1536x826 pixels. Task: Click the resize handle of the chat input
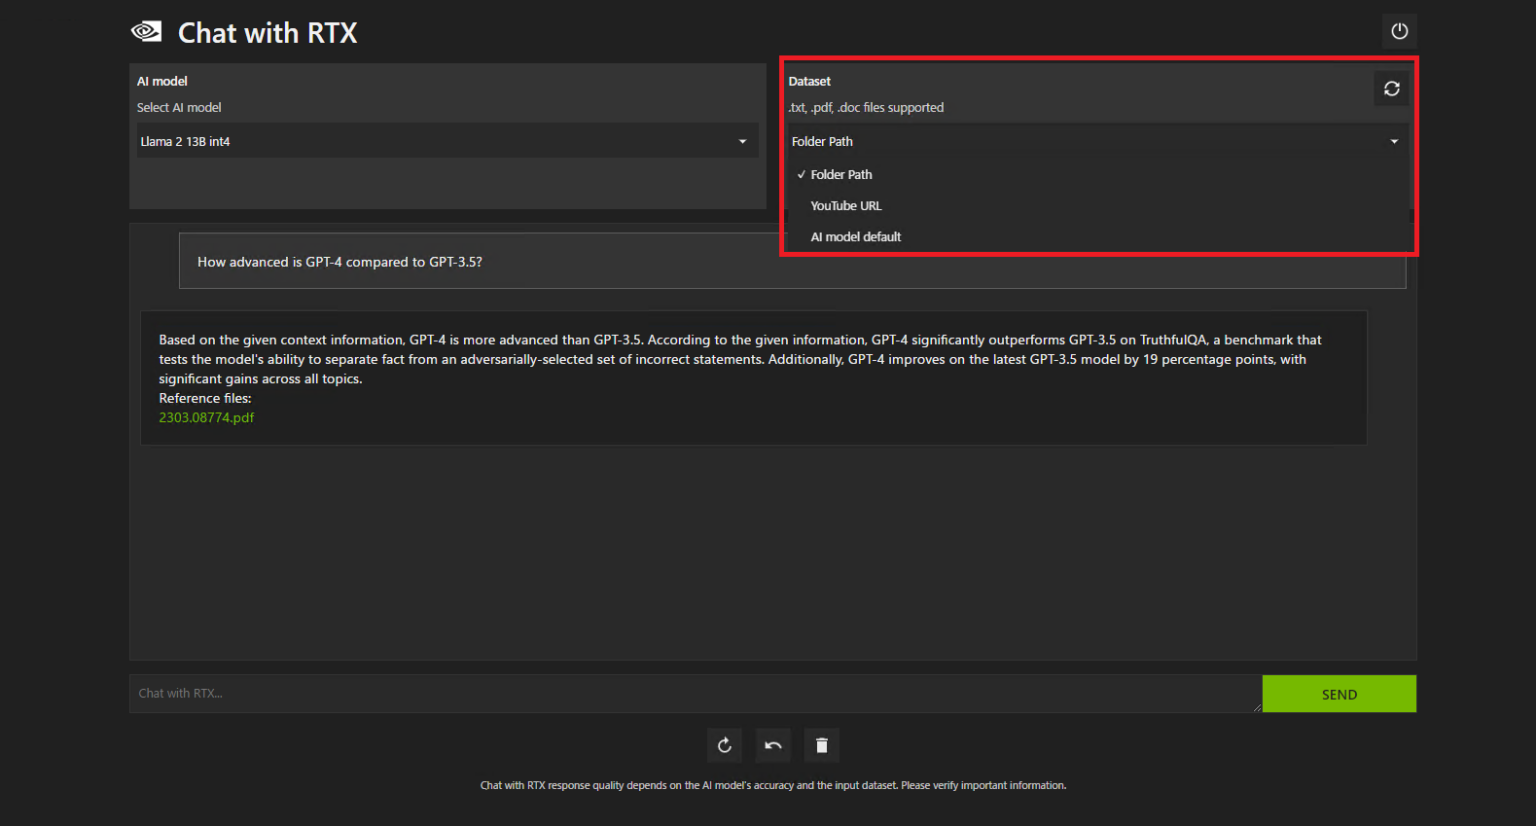pyautogui.click(x=1256, y=706)
